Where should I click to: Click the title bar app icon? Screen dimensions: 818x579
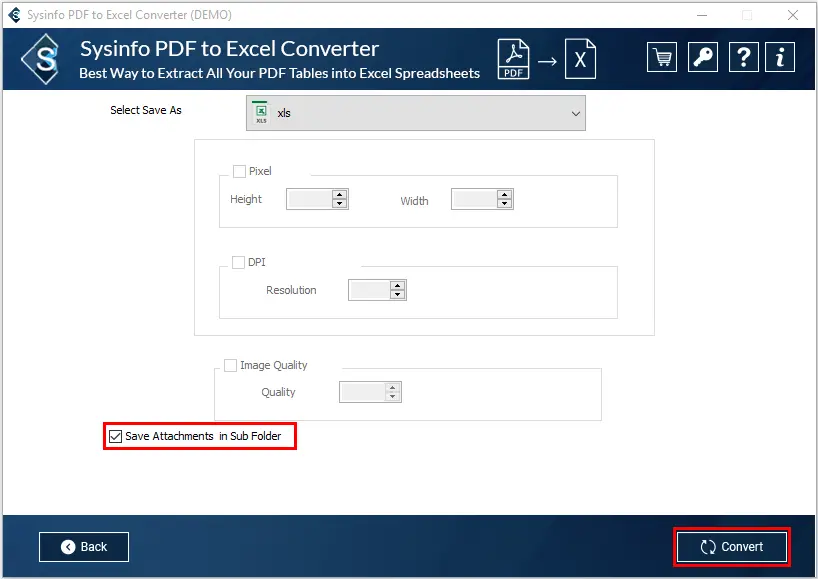[15, 15]
